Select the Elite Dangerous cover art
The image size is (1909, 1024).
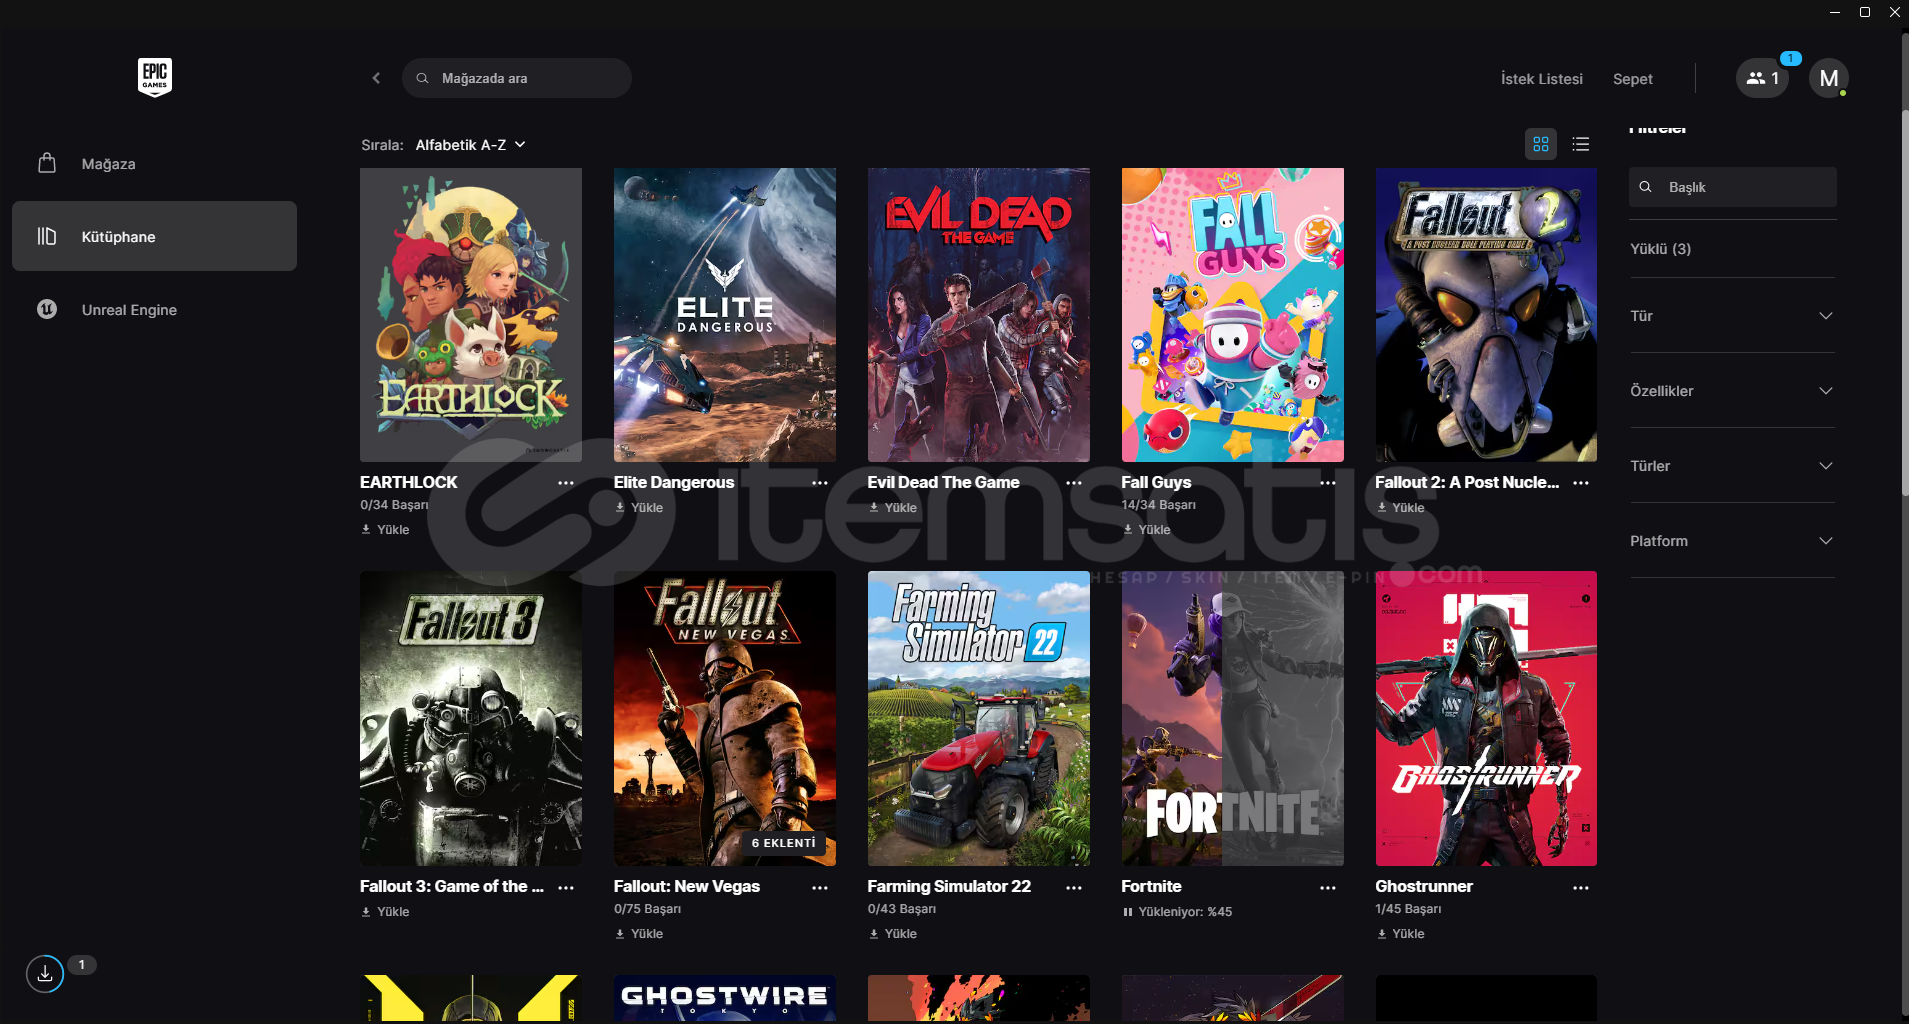[x=725, y=315]
